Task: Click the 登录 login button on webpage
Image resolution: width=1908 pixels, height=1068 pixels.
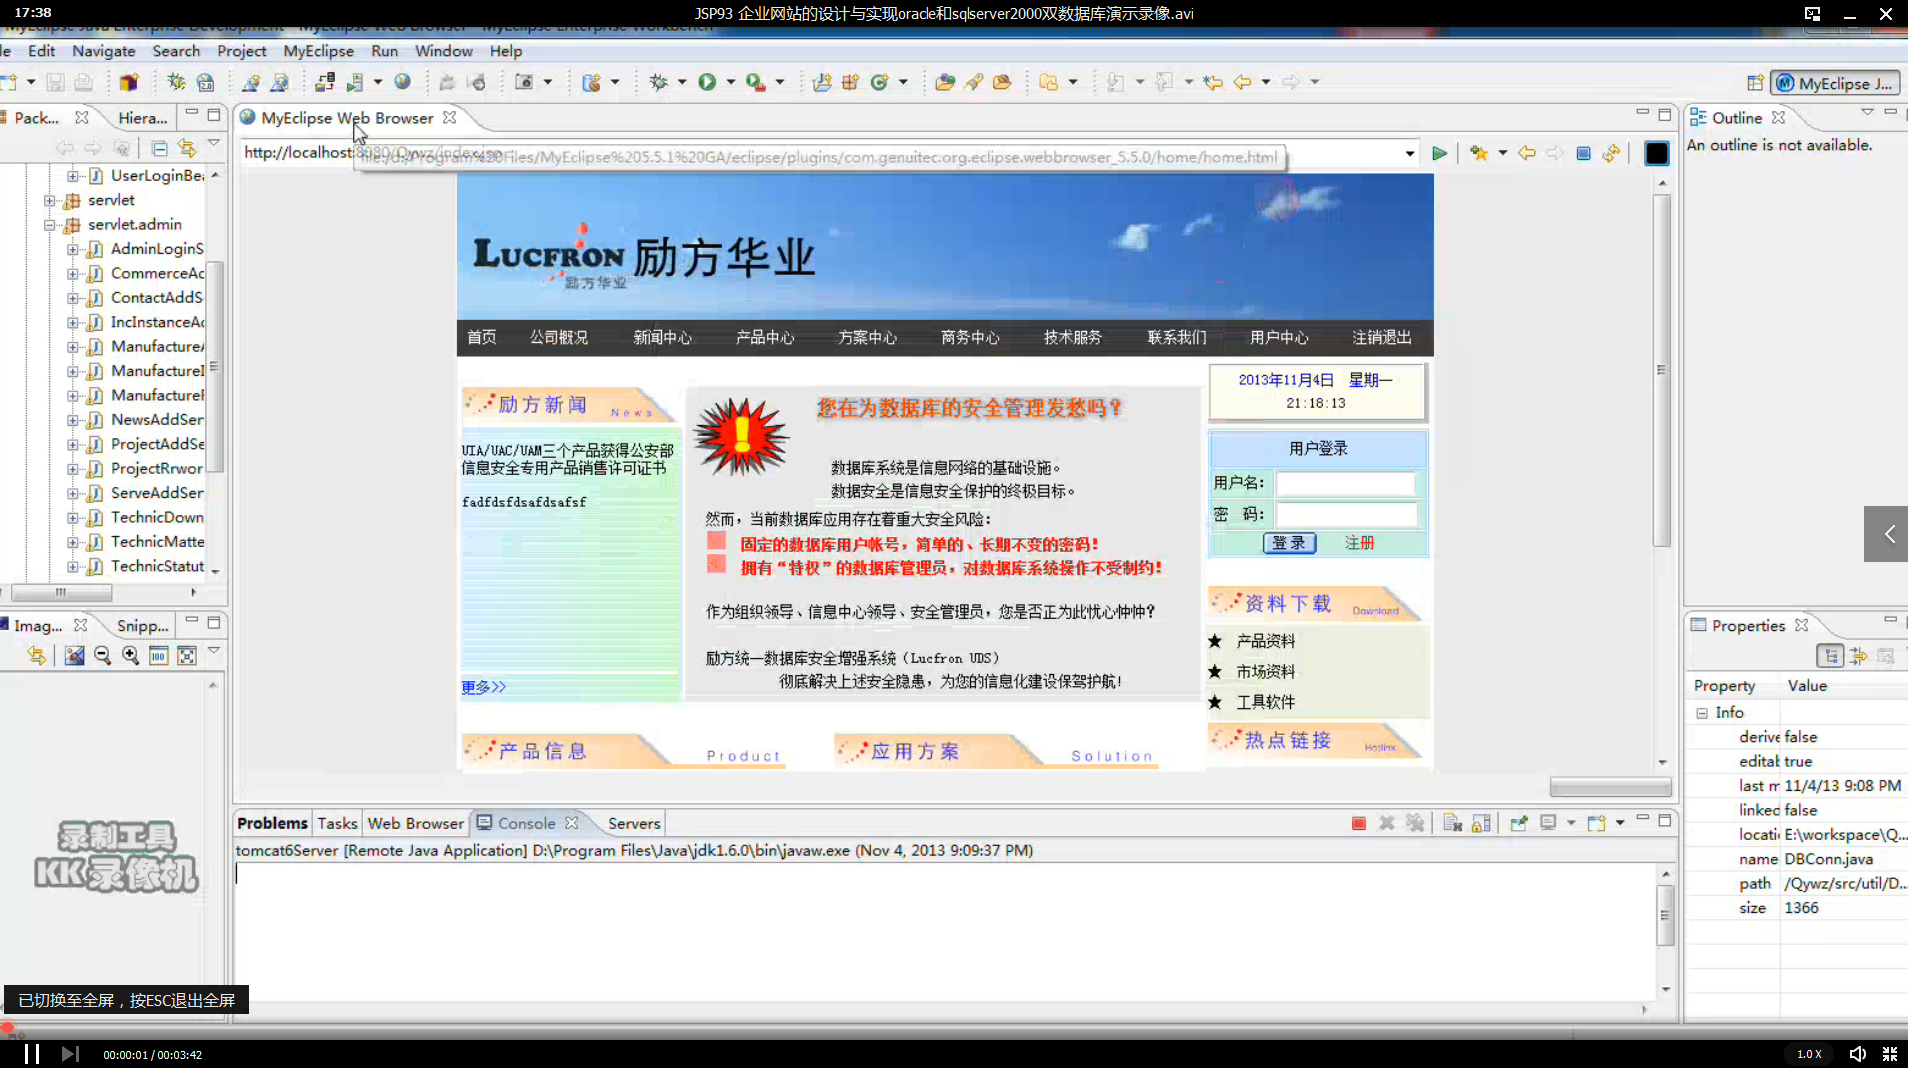Action: click(1289, 543)
